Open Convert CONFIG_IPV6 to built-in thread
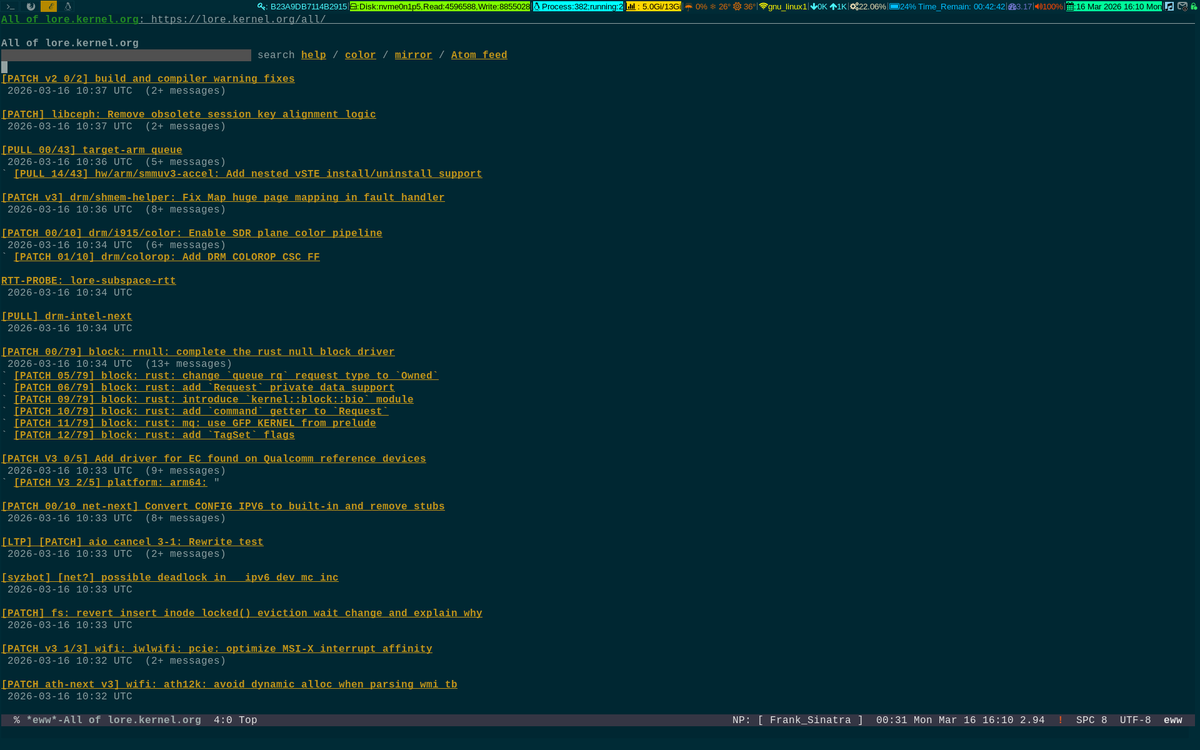1200x750 pixels. point(223,507)
